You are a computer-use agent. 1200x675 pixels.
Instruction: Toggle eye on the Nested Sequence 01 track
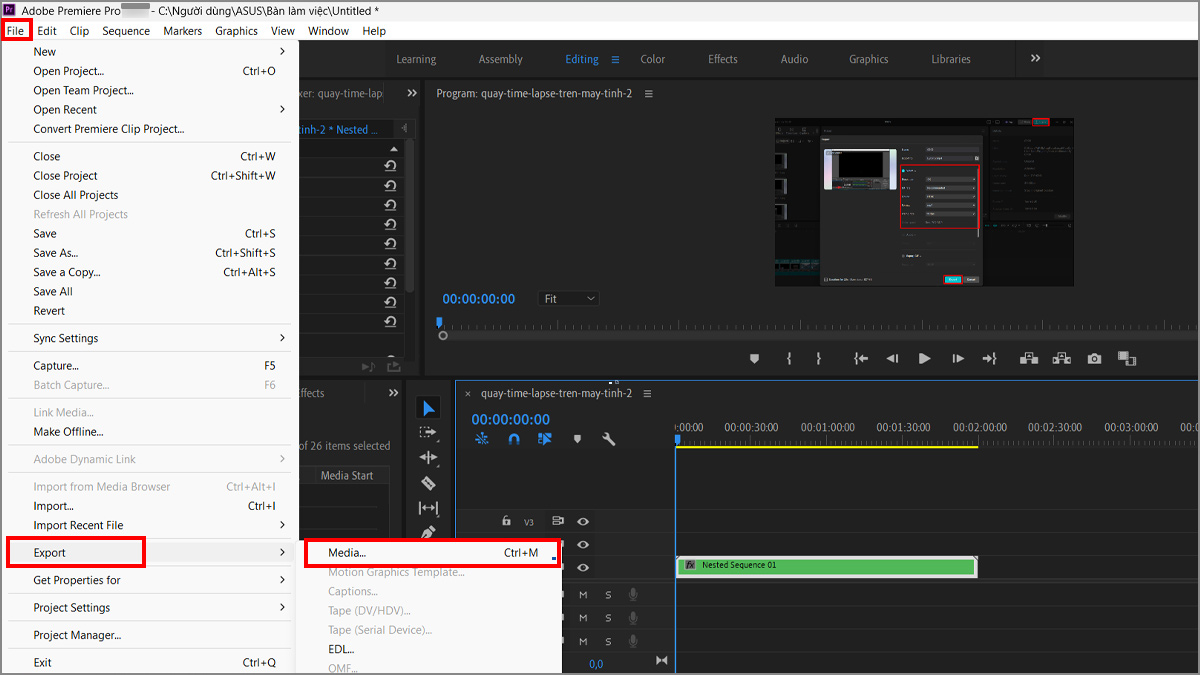[582, 568]
